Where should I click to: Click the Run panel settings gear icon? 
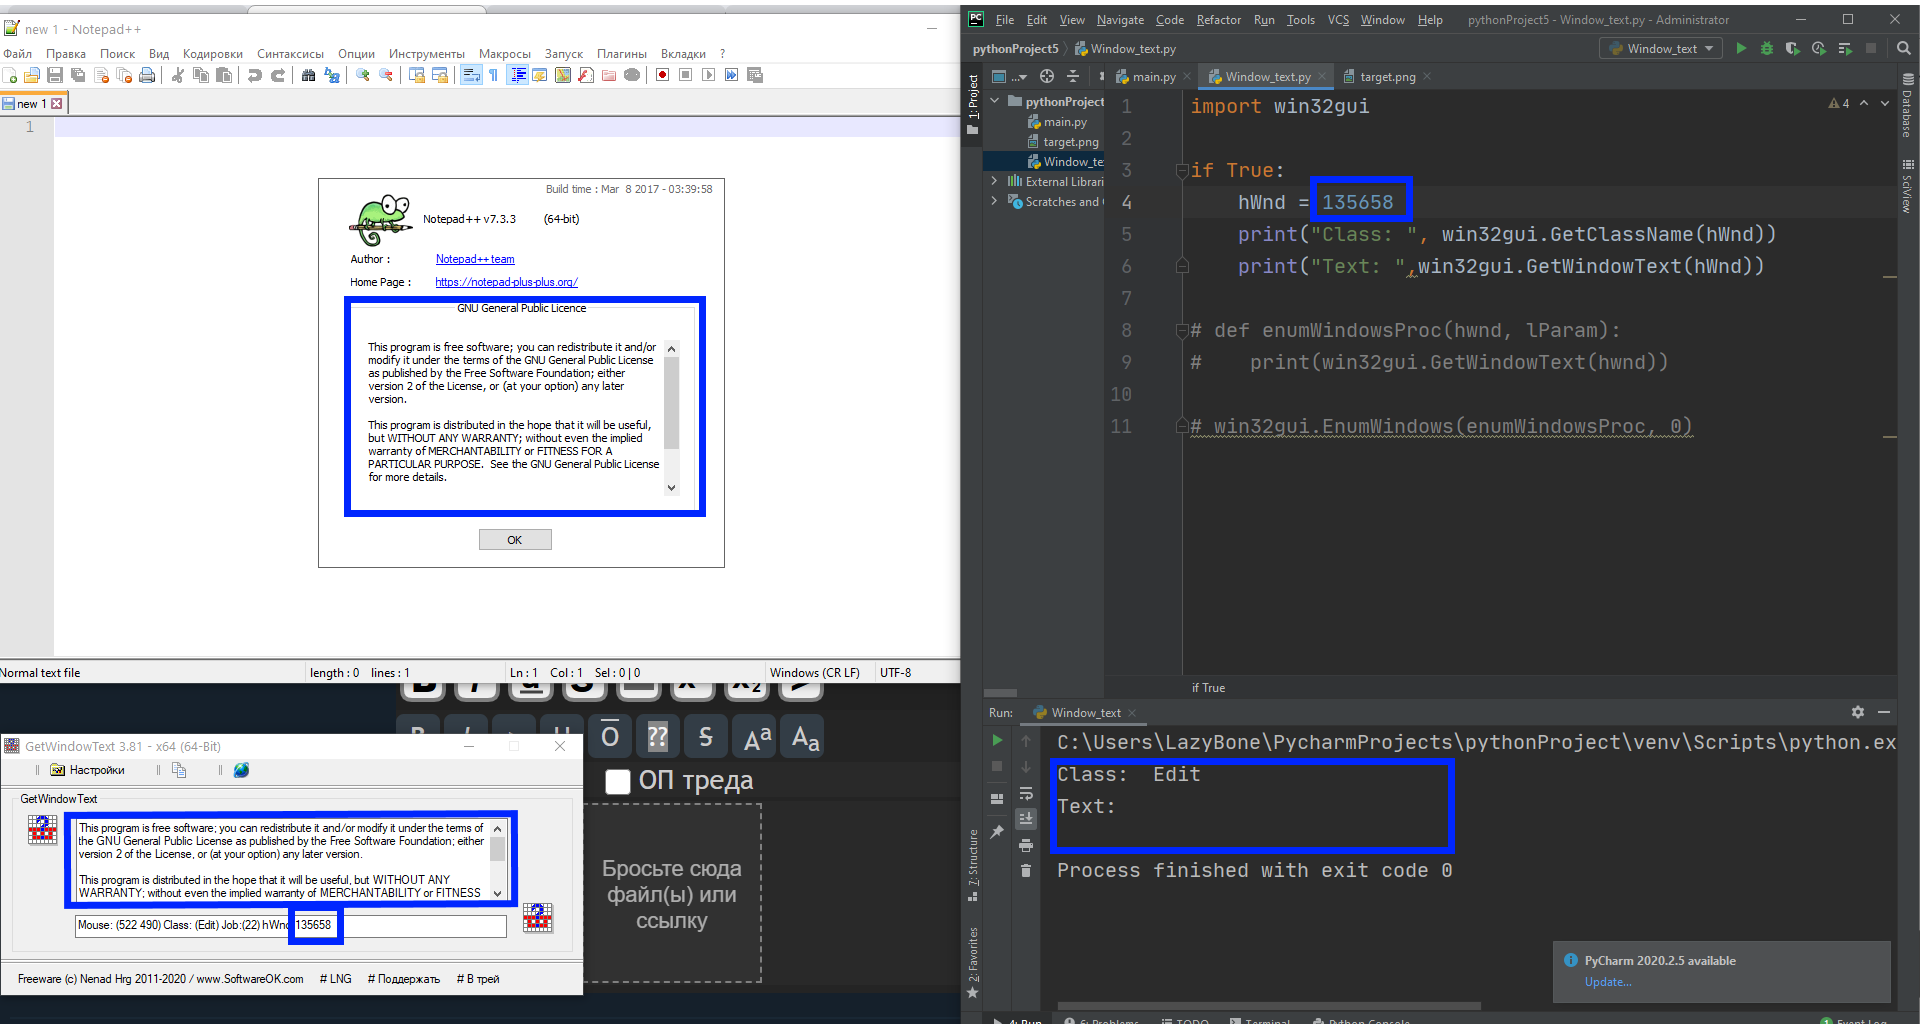(x=1857, y=712)
